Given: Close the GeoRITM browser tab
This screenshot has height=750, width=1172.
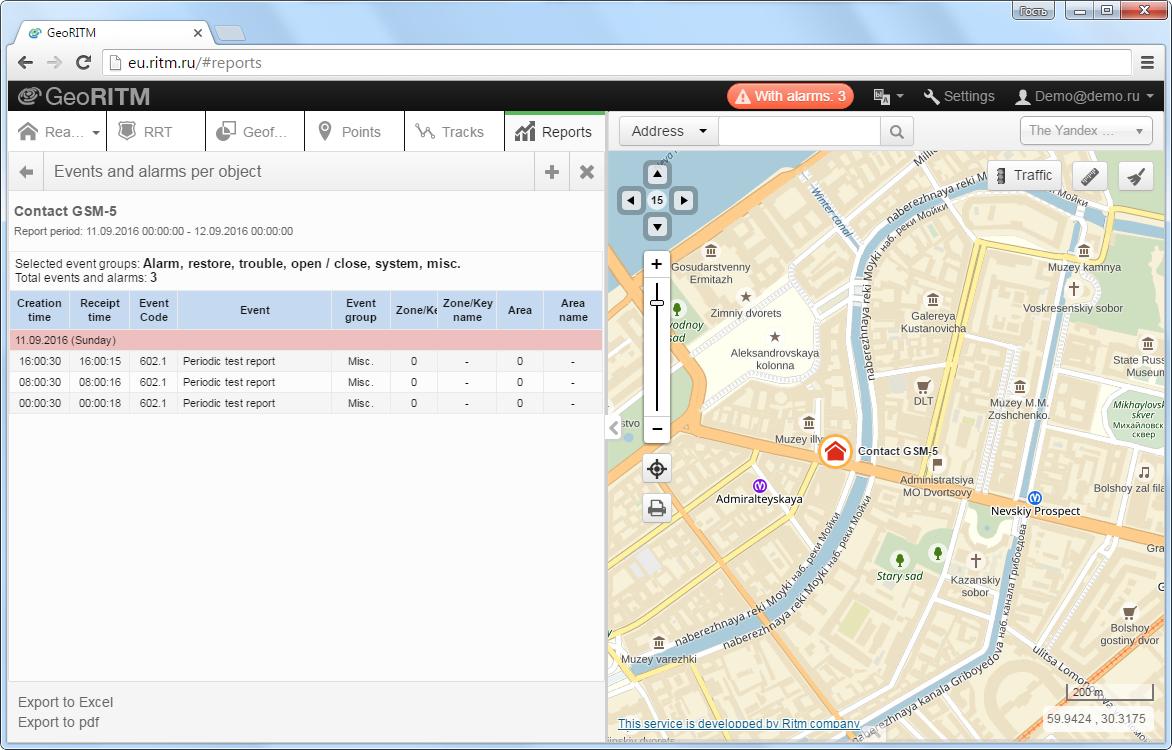Looking at the screenshot, I should coord(197,33).
